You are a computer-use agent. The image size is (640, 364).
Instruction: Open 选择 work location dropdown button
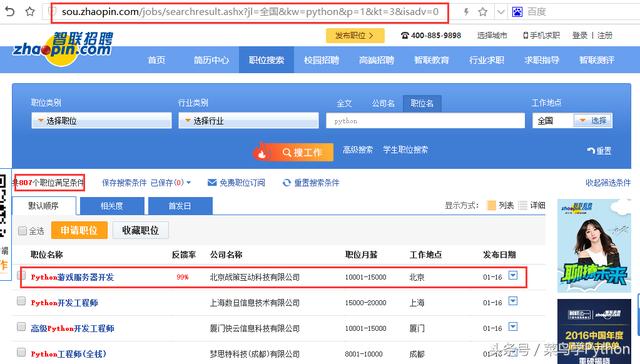(593, 120)
